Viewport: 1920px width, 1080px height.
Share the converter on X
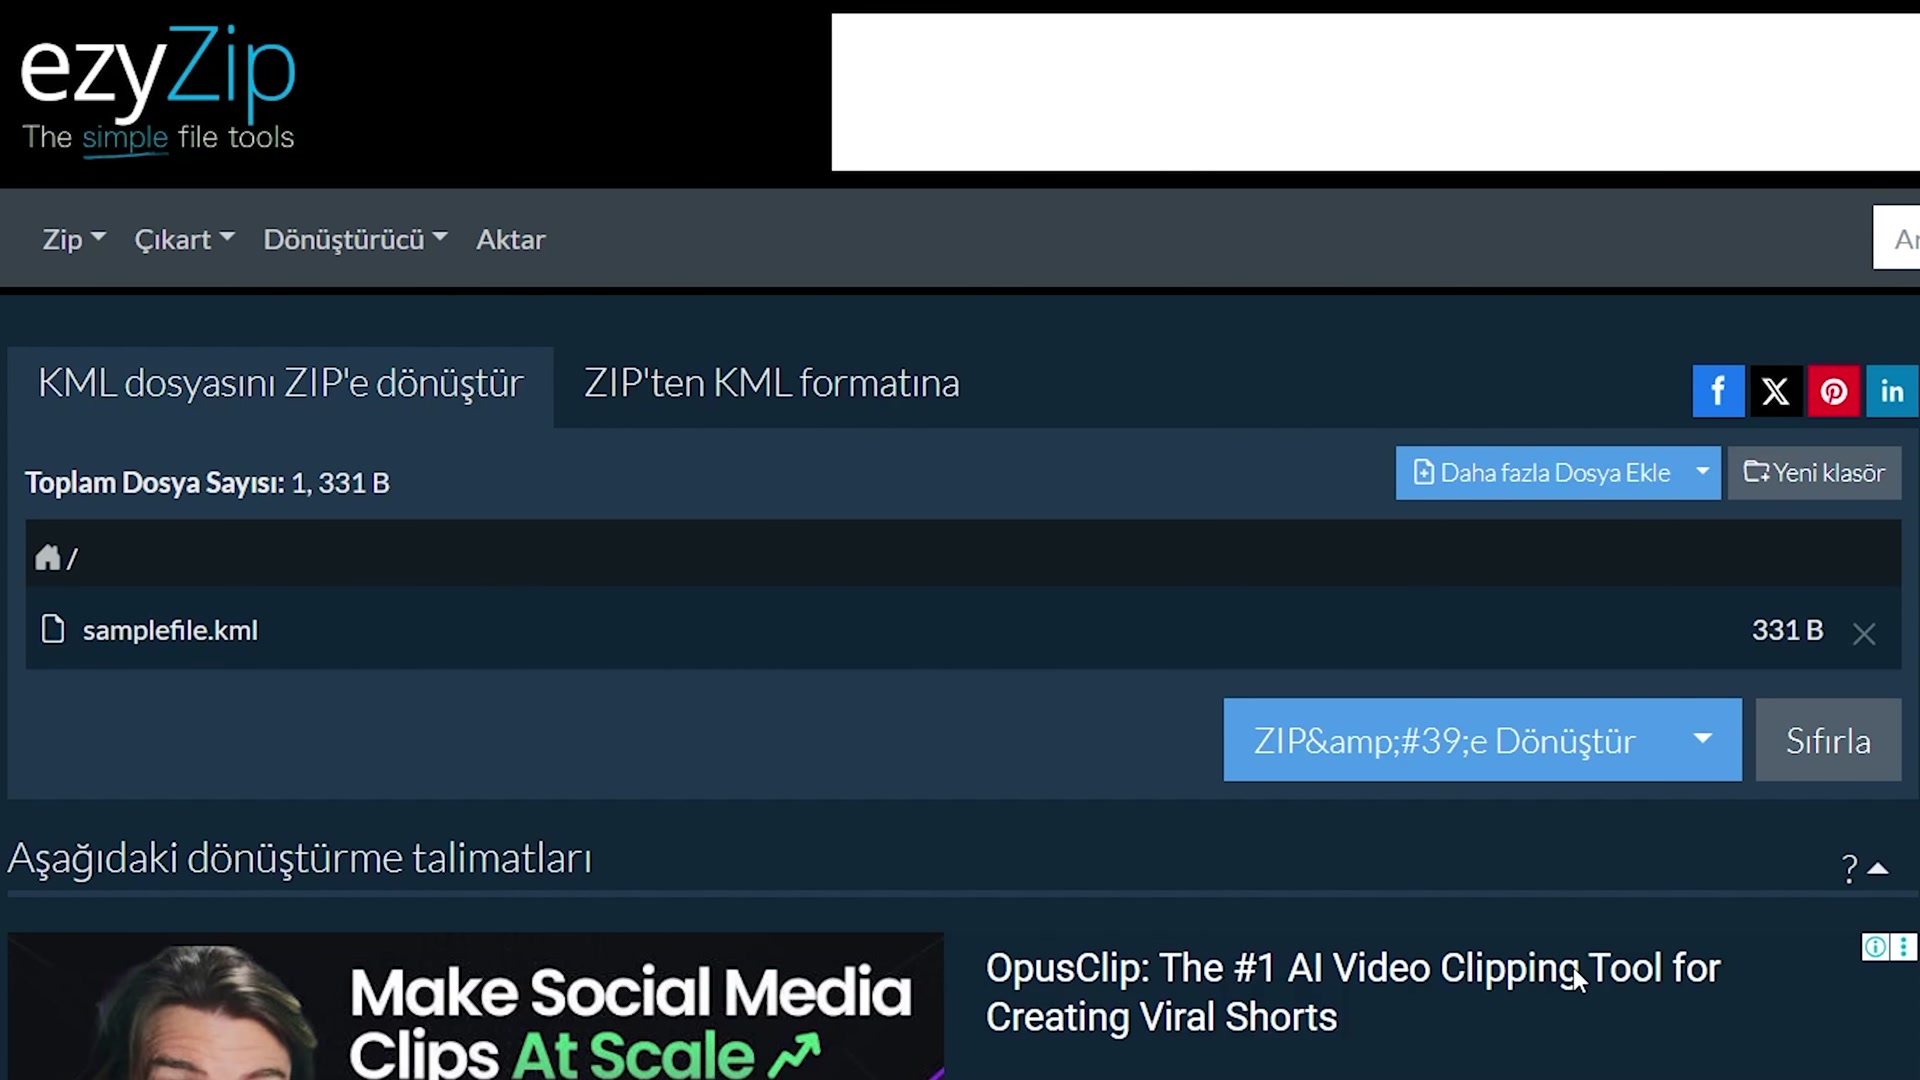(x=1776, y=390)
